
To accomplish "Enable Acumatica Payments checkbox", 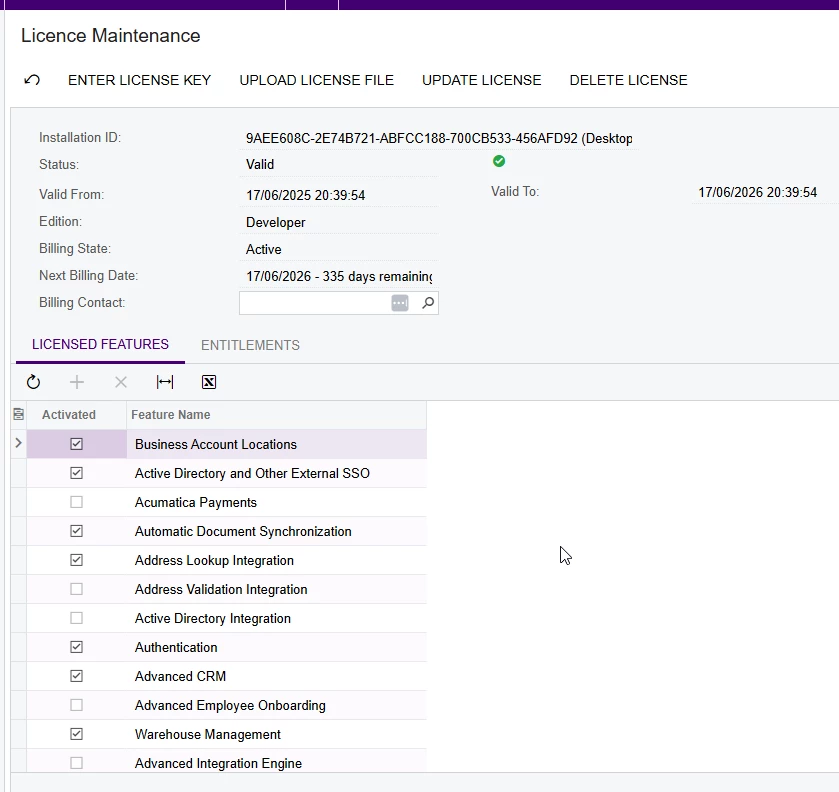I will [x=77, y=502].
